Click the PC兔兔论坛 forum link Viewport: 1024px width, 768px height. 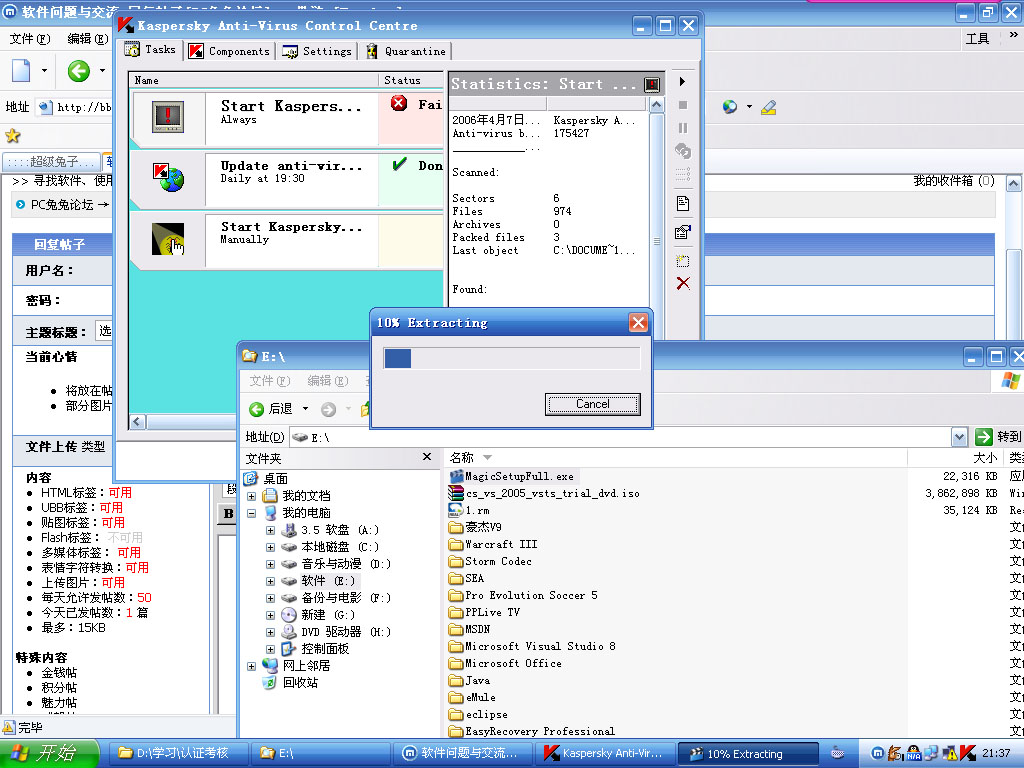62,204
